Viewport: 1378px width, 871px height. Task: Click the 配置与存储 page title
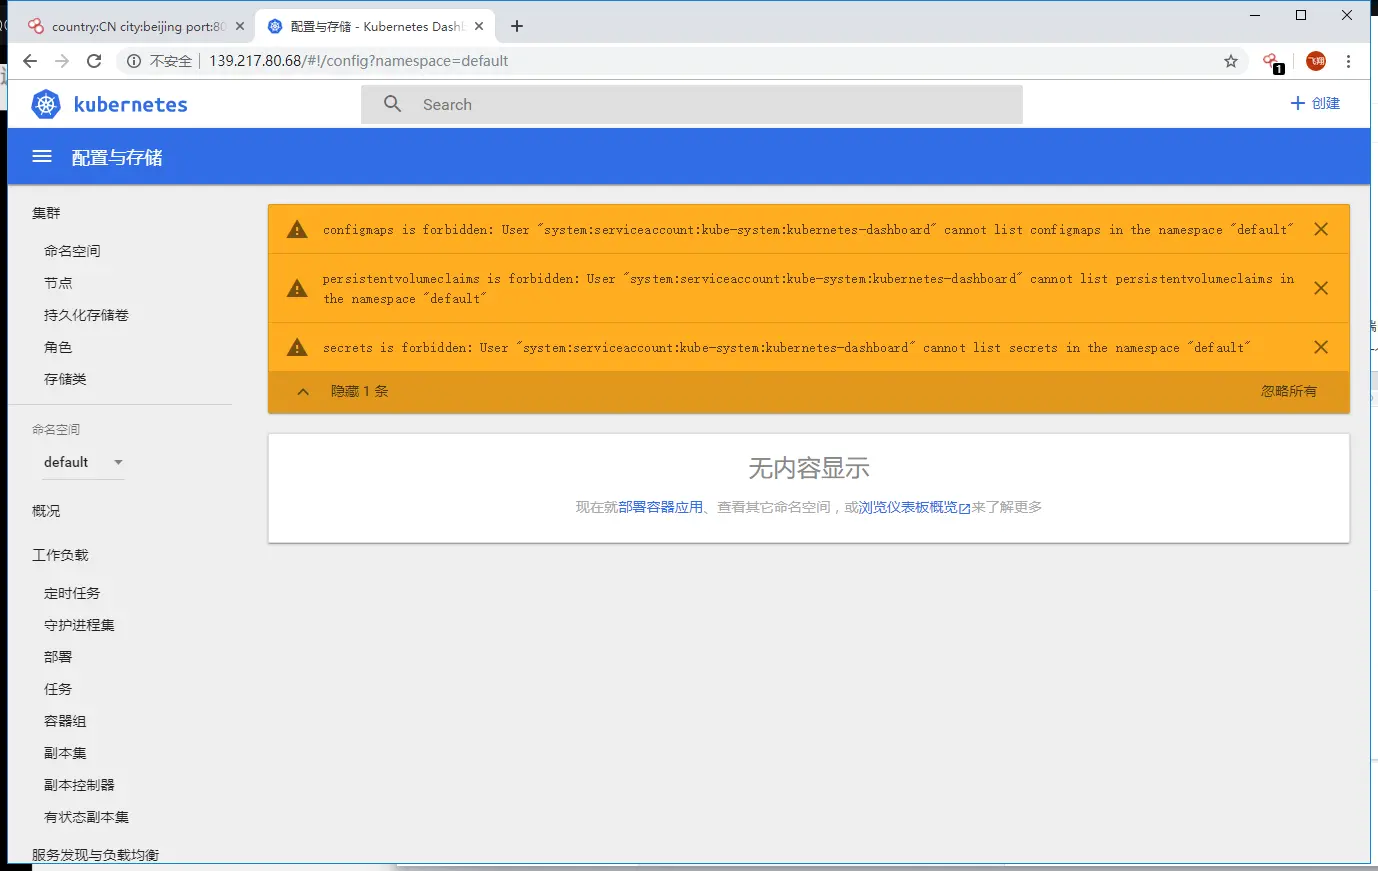coord(117,157)
